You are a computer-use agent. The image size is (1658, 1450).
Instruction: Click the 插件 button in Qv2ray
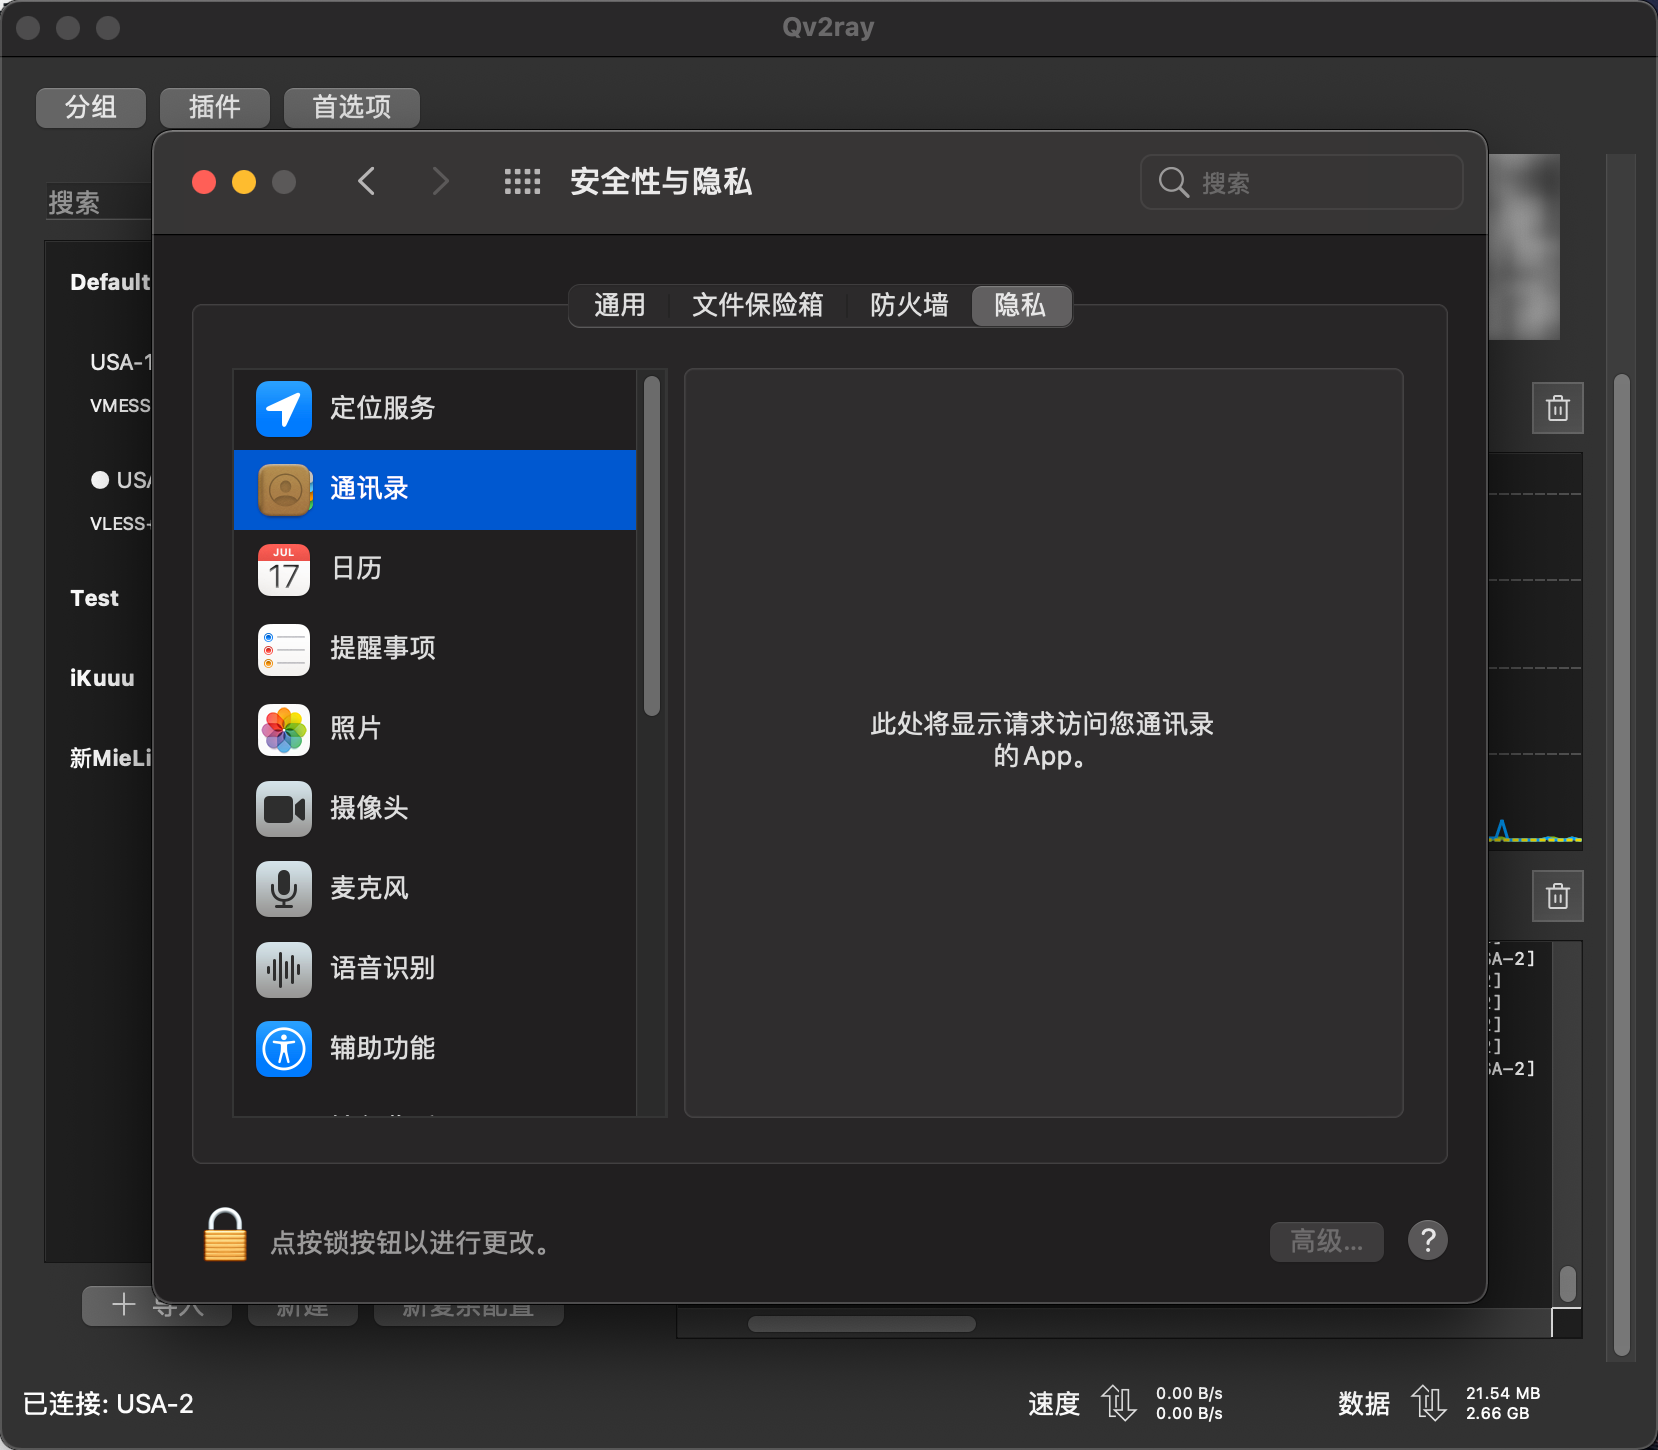pyautogui.click(x=215, y=107)
